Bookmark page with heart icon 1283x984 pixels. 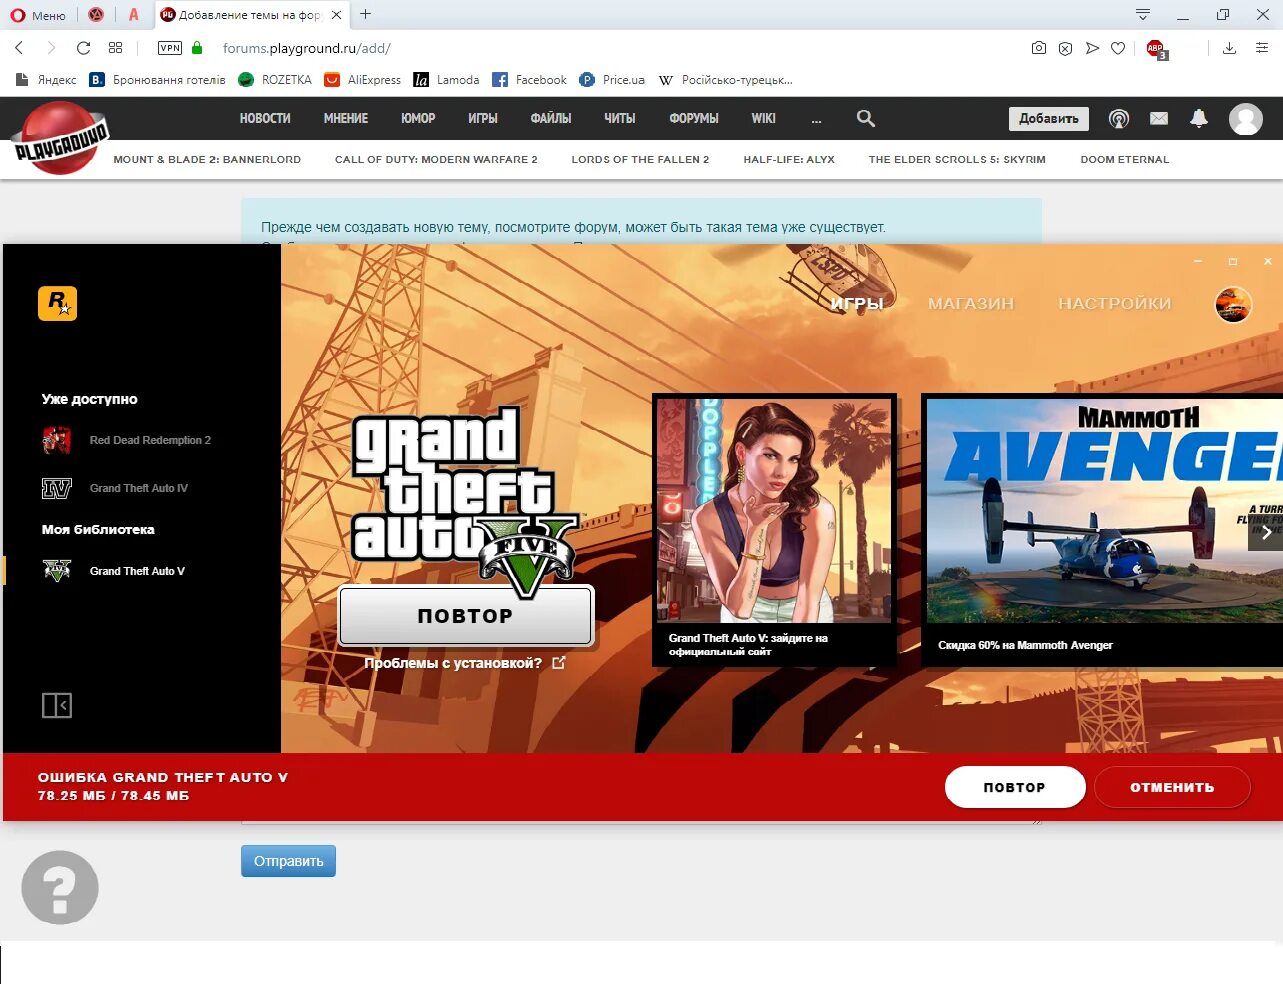pyautogui.click(x=1118, y=48)
